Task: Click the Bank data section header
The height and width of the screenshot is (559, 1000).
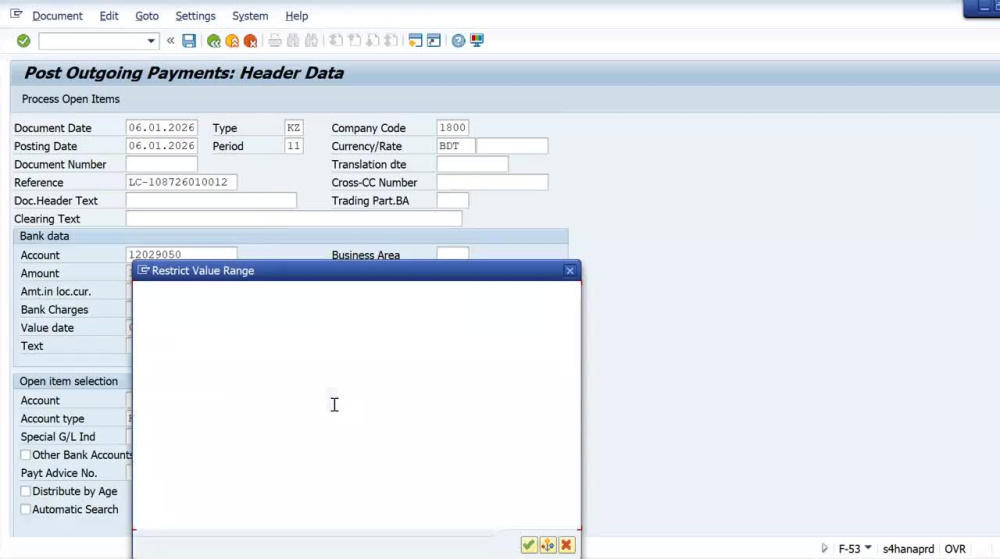Action: 290,236
